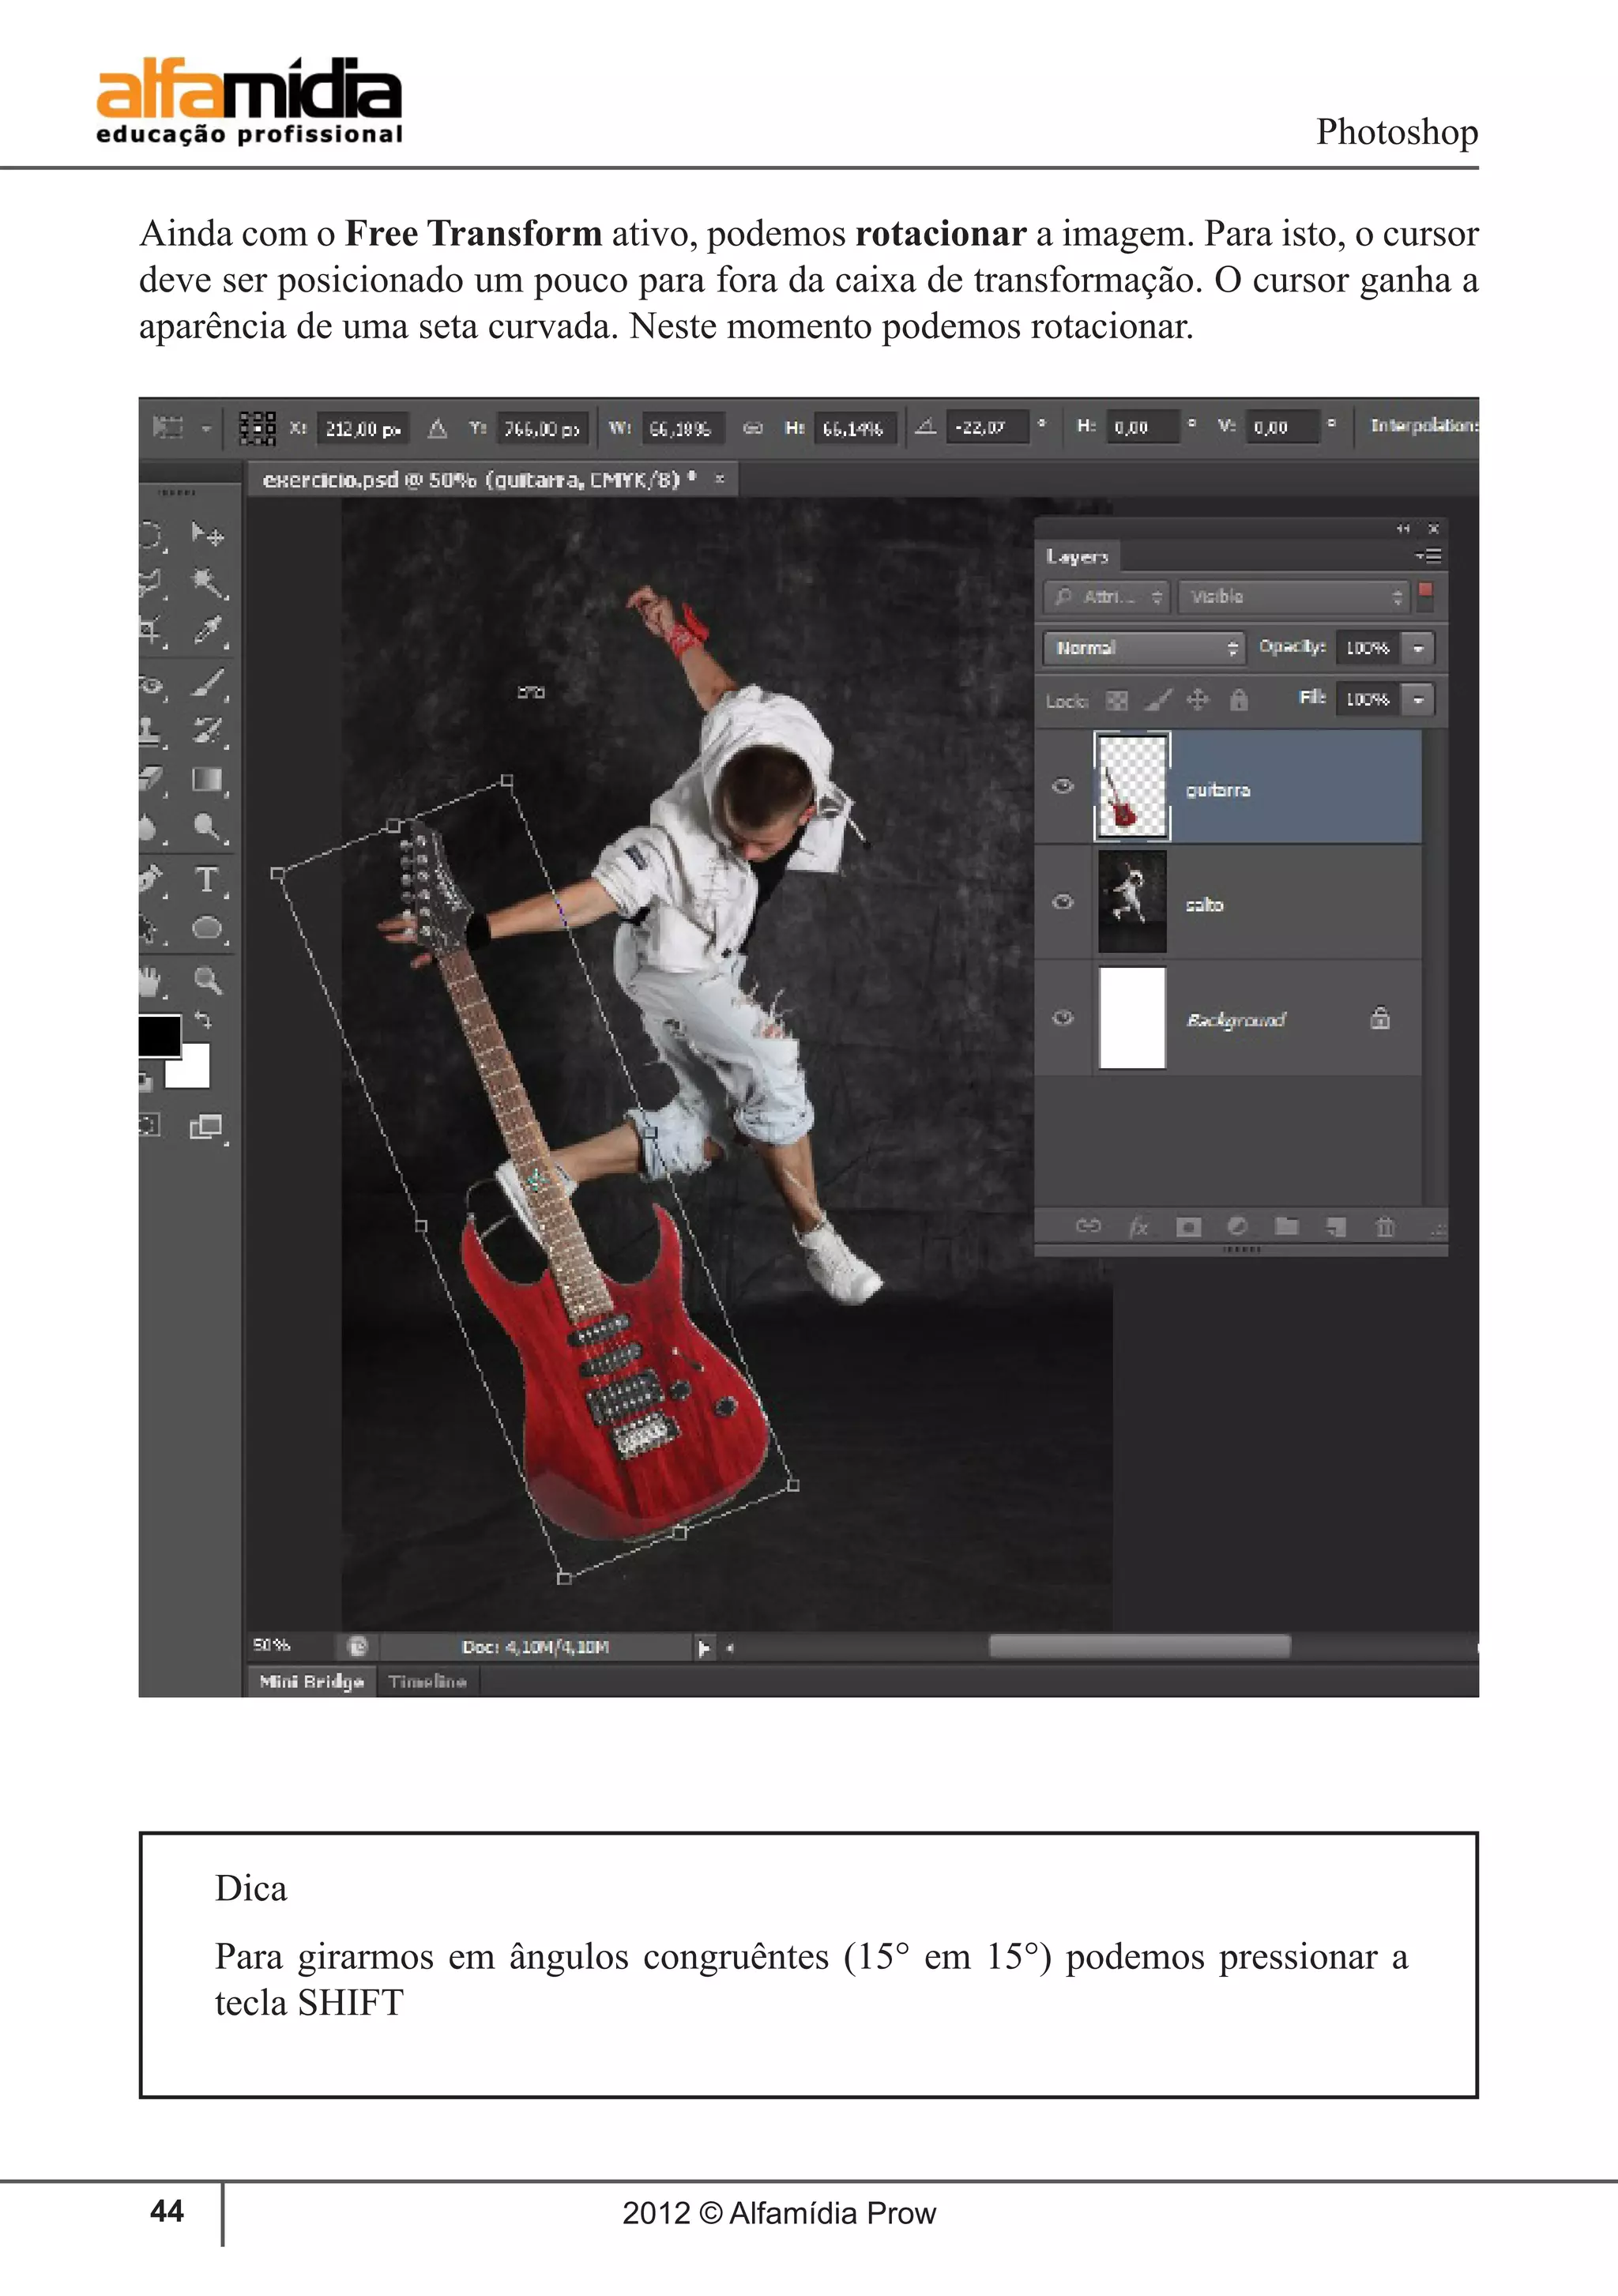Click the foreground color swatch
Viewport: 1618px width, 2296px height.
tap(159, 1035)
